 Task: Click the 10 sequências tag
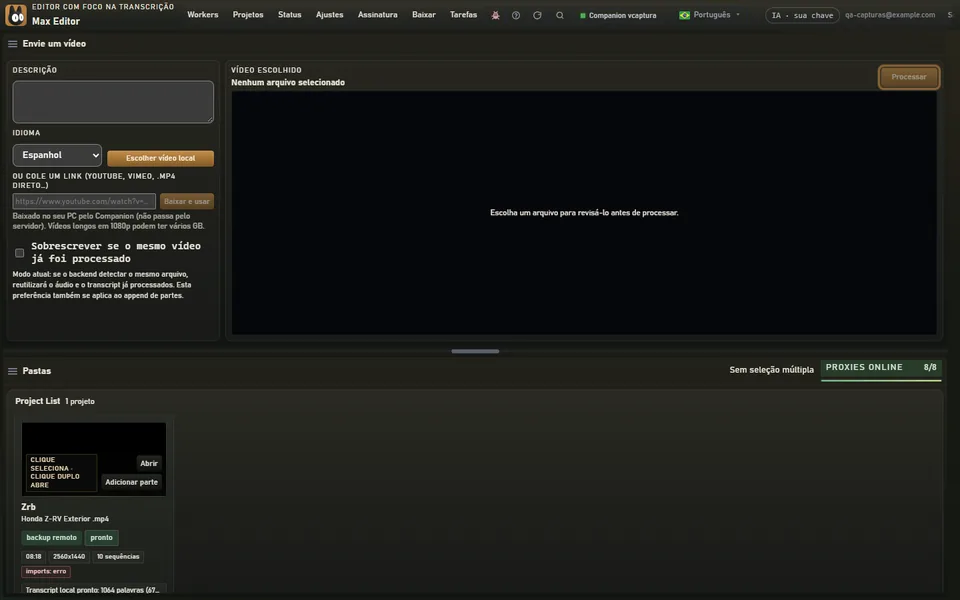pyautogui.click(x=118, y=557)
